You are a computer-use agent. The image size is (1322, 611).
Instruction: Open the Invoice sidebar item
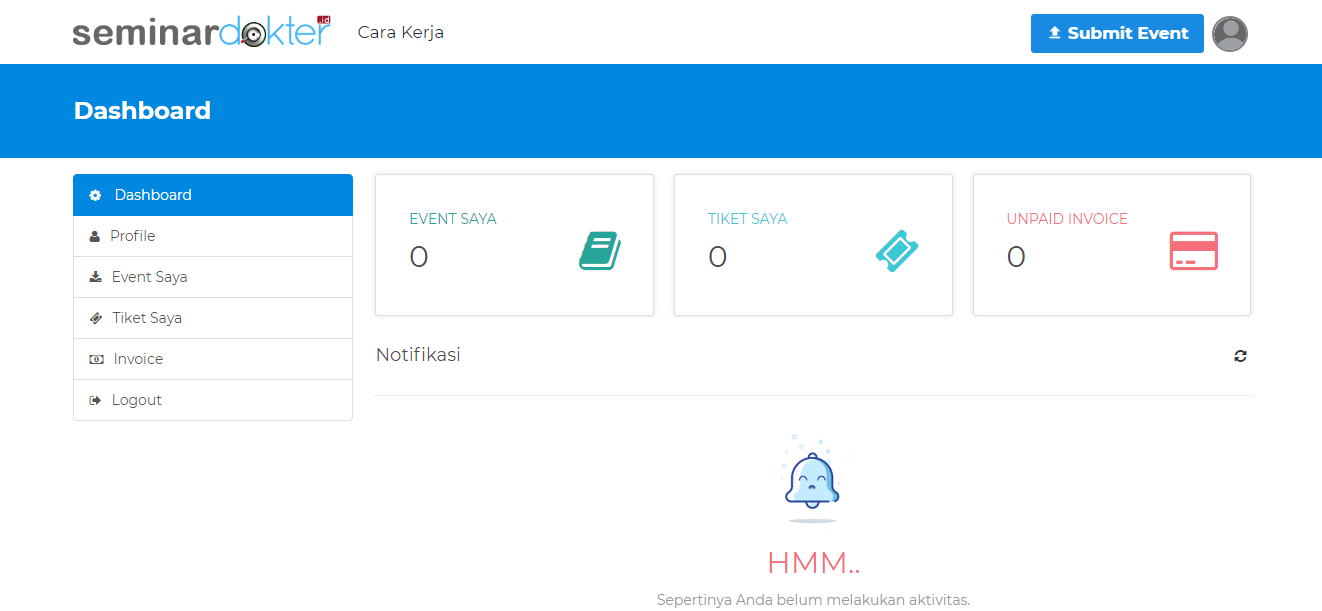[x=138, y=359]
